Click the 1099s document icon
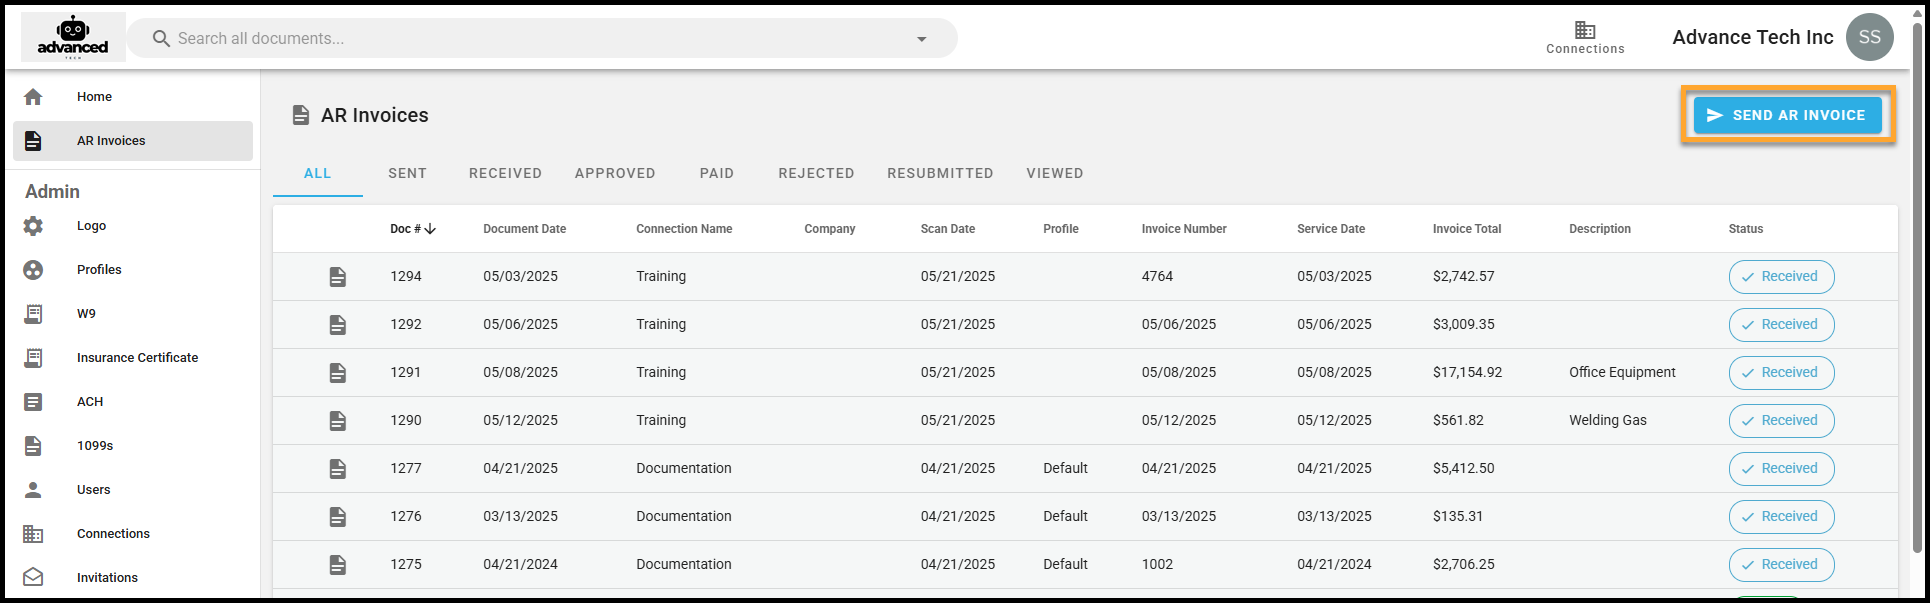The width and height of the screenshot is (1930, 603). click(x=33, y=446)
